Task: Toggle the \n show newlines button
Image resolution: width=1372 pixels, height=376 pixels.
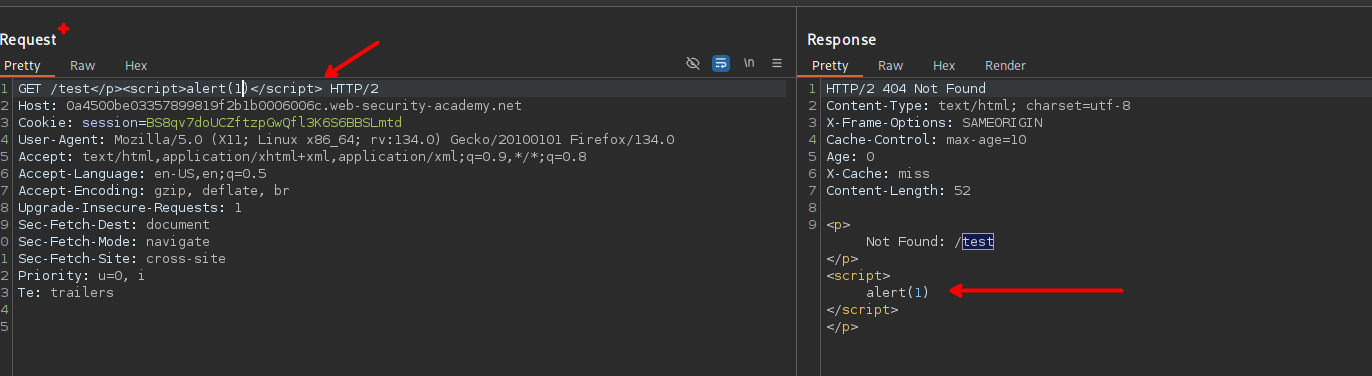Action: point(748,64)
